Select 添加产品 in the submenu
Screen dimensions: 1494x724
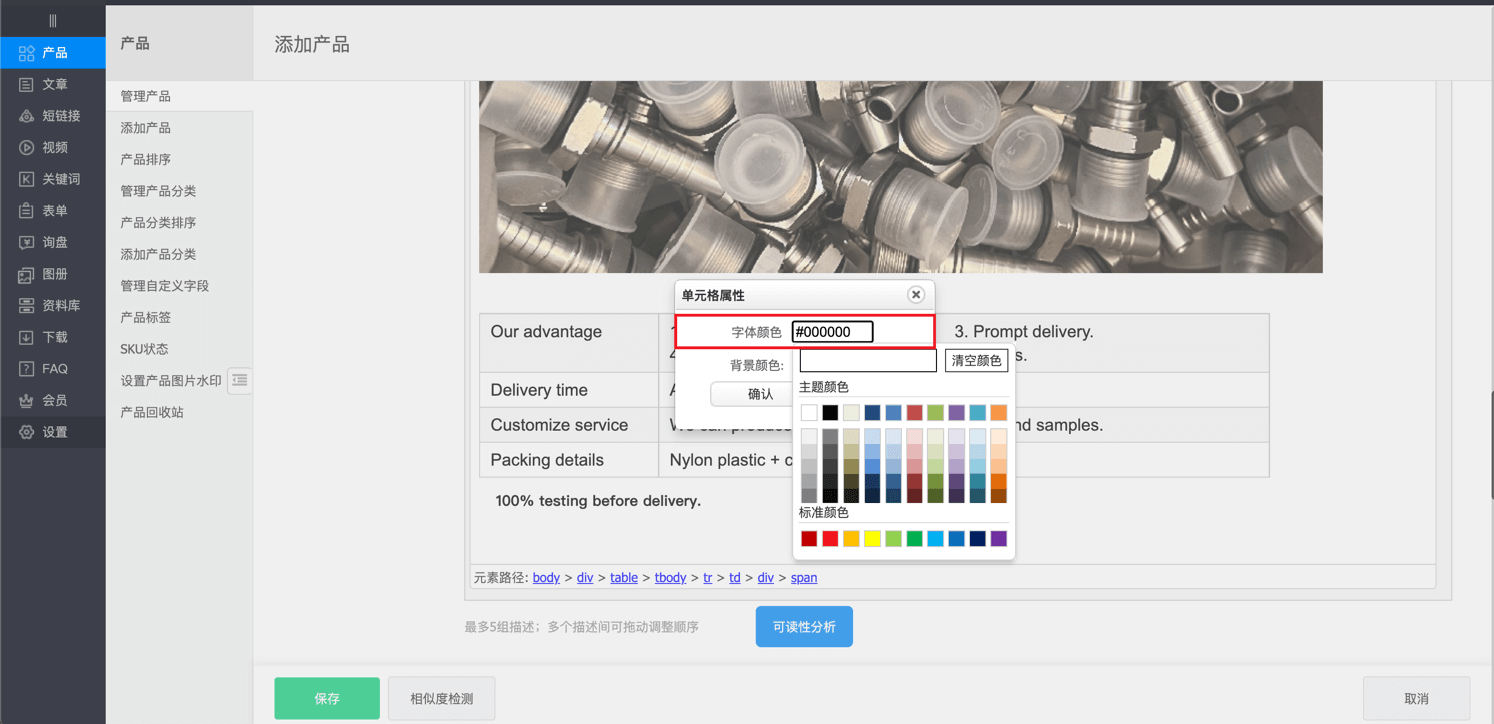[146, 128]
